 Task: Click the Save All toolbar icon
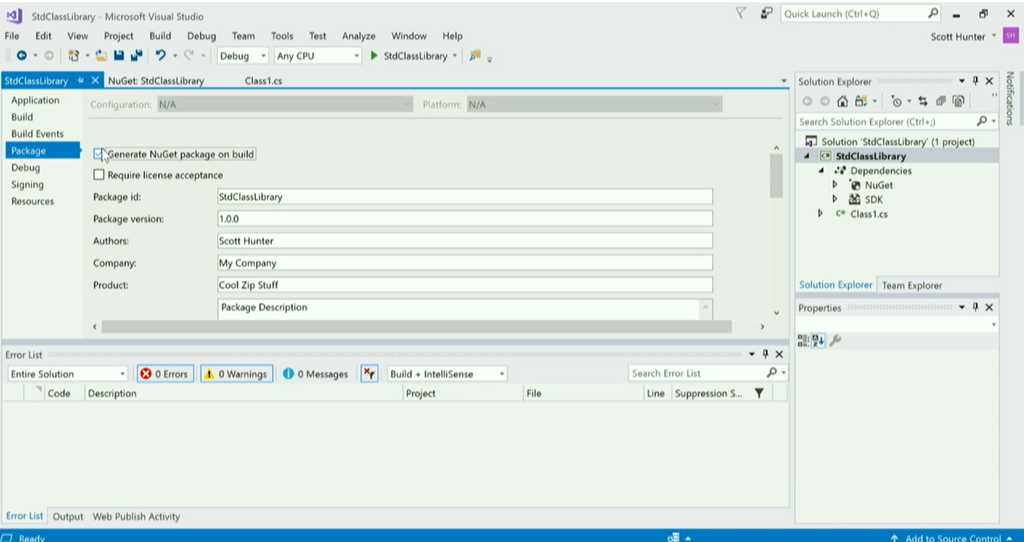click(136, 56)
